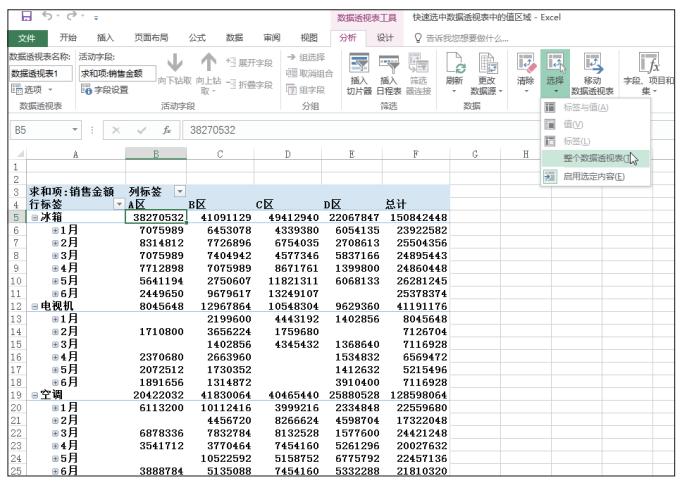The width and height of the screenshot is (683, 483).
Task: Click the fx insert function icon
Action: click(167, 130)
